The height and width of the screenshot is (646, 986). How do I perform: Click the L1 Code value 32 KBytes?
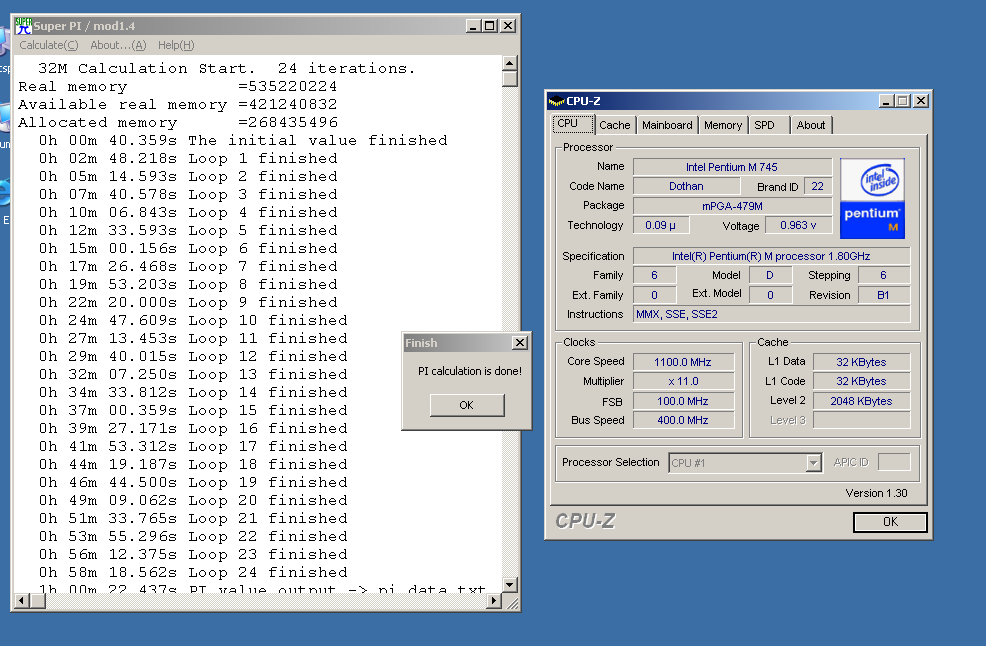tap(861, 381)
